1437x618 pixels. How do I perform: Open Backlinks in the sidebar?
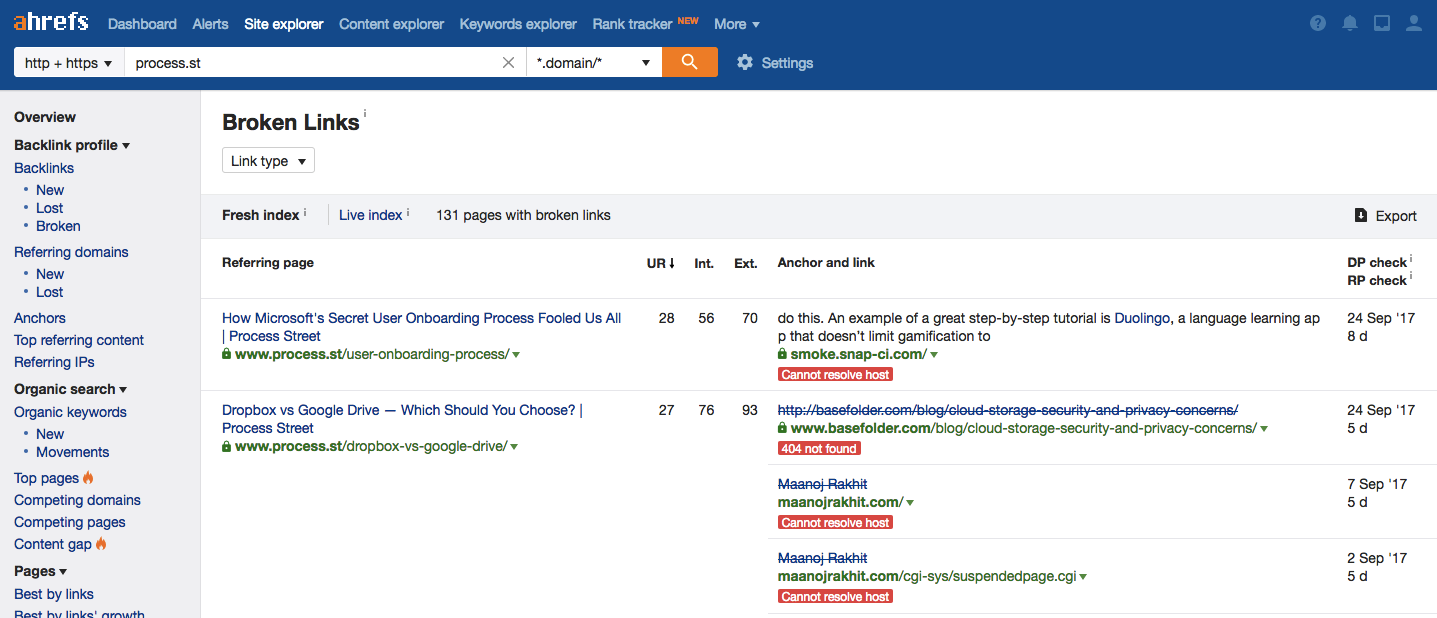click(44, 168)
